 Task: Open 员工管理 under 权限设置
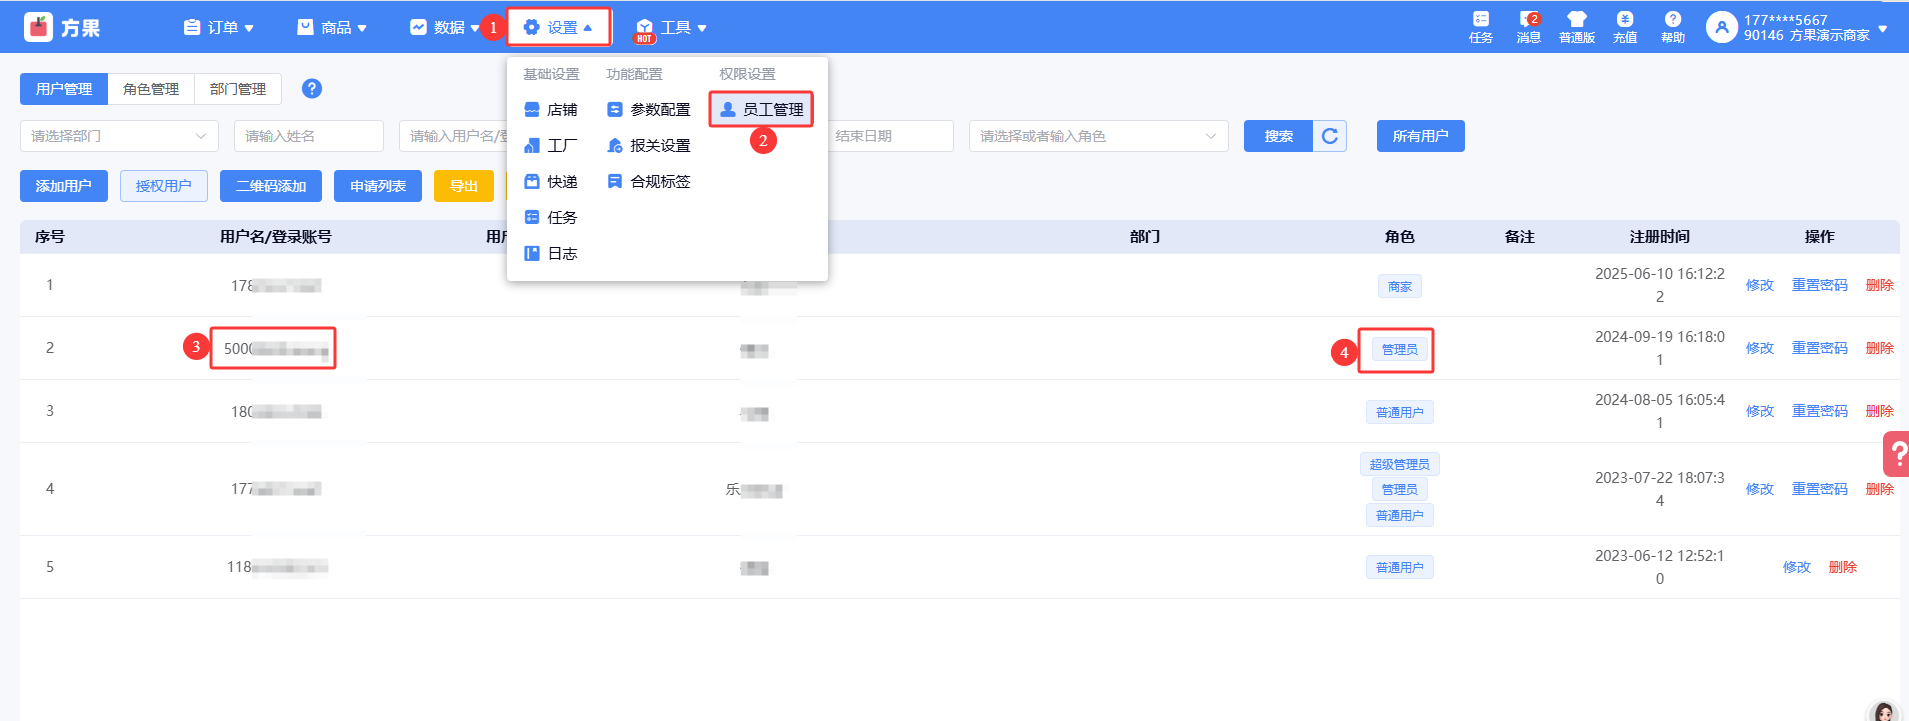tap(762, 110)
